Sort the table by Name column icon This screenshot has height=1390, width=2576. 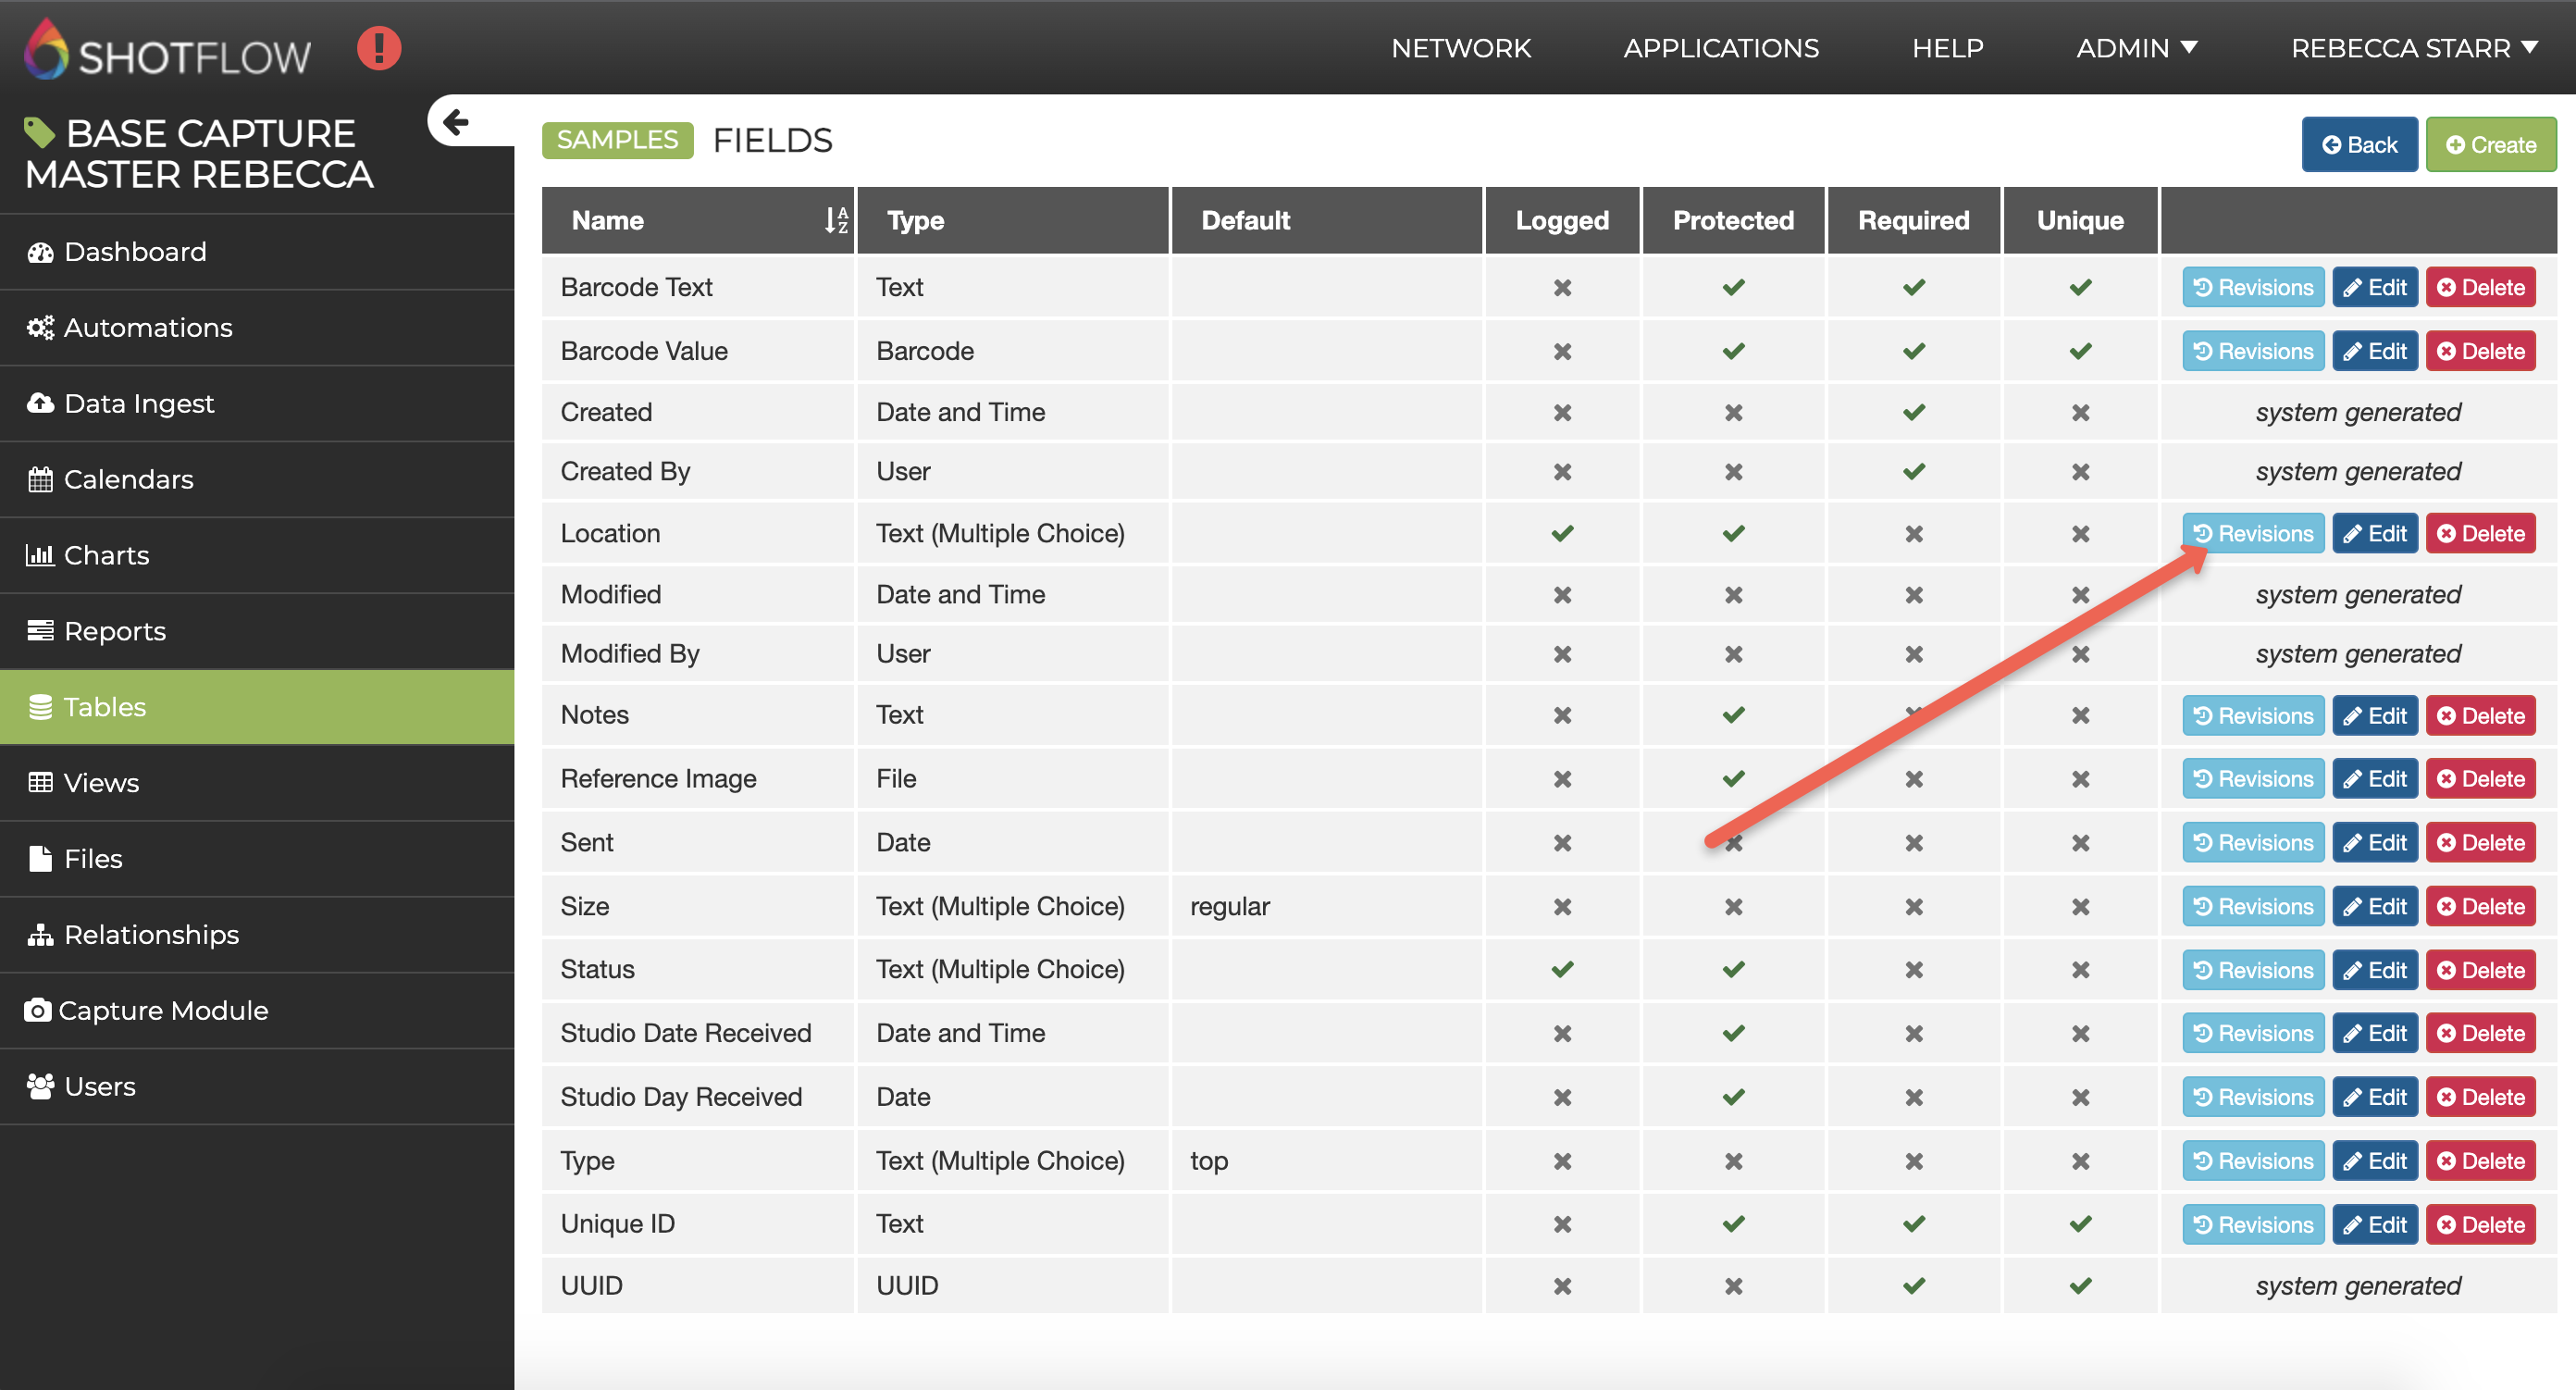pos(836,220)
